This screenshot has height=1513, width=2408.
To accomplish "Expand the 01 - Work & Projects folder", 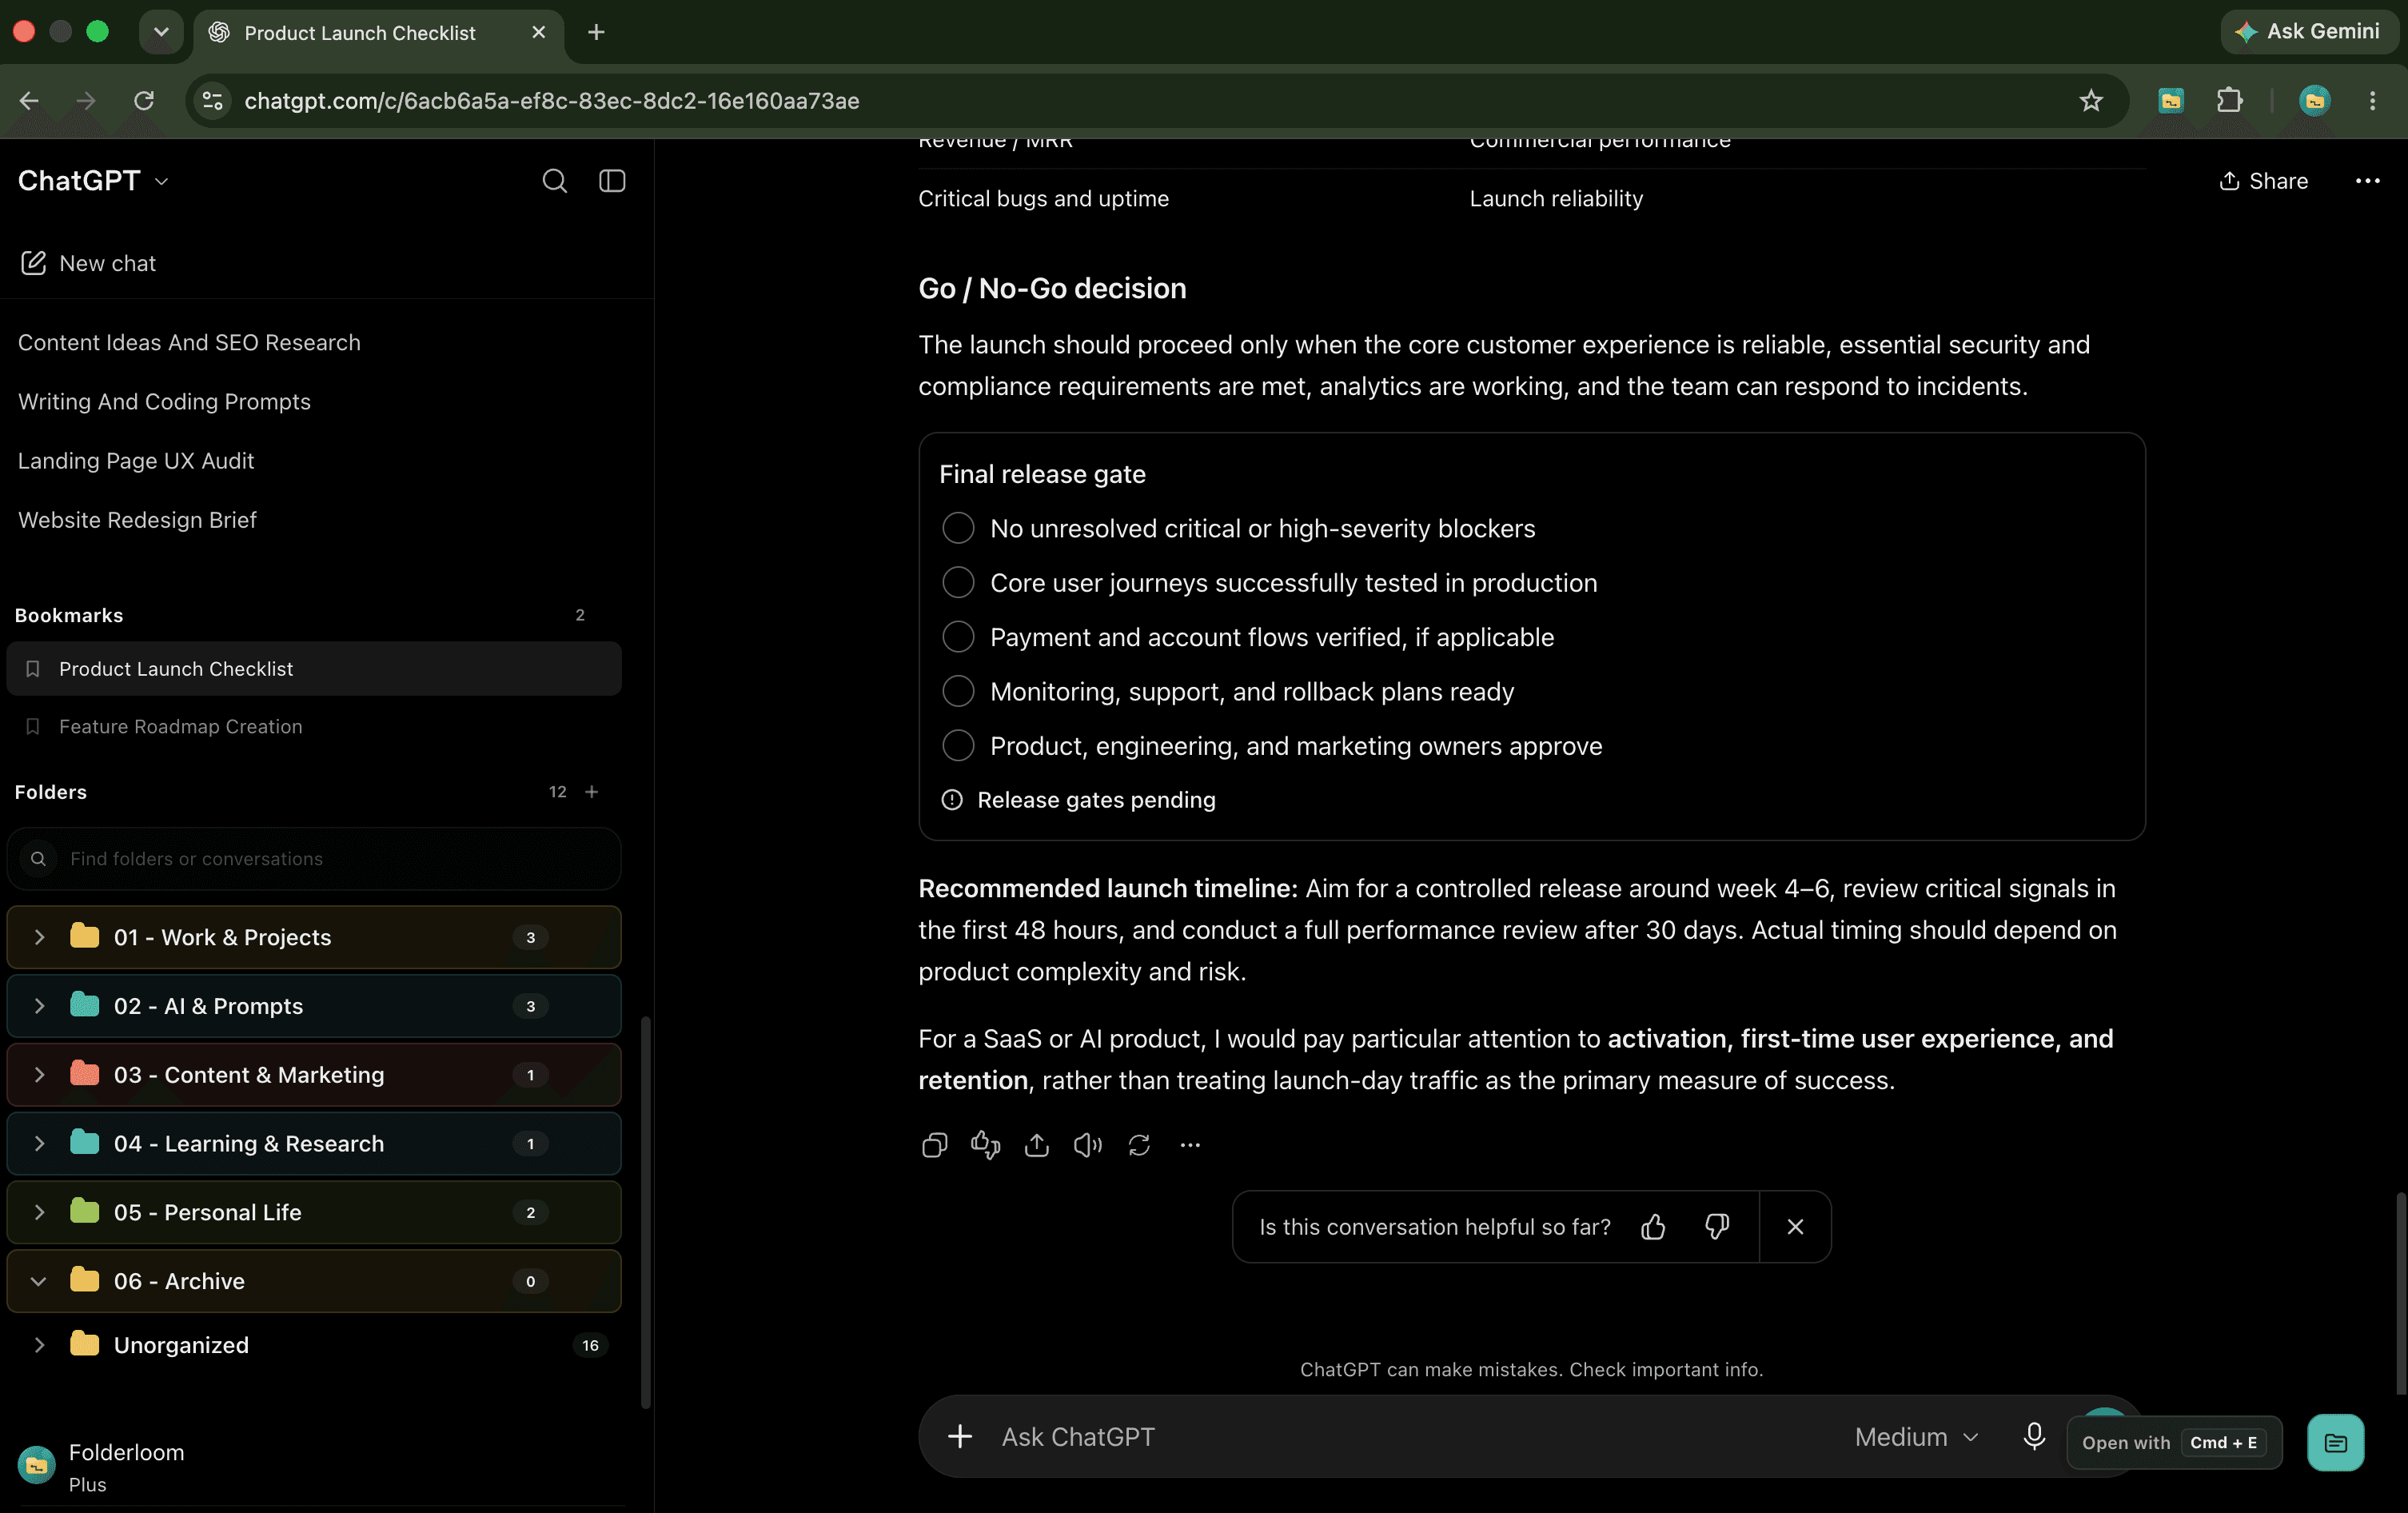I will pos(39,937).
